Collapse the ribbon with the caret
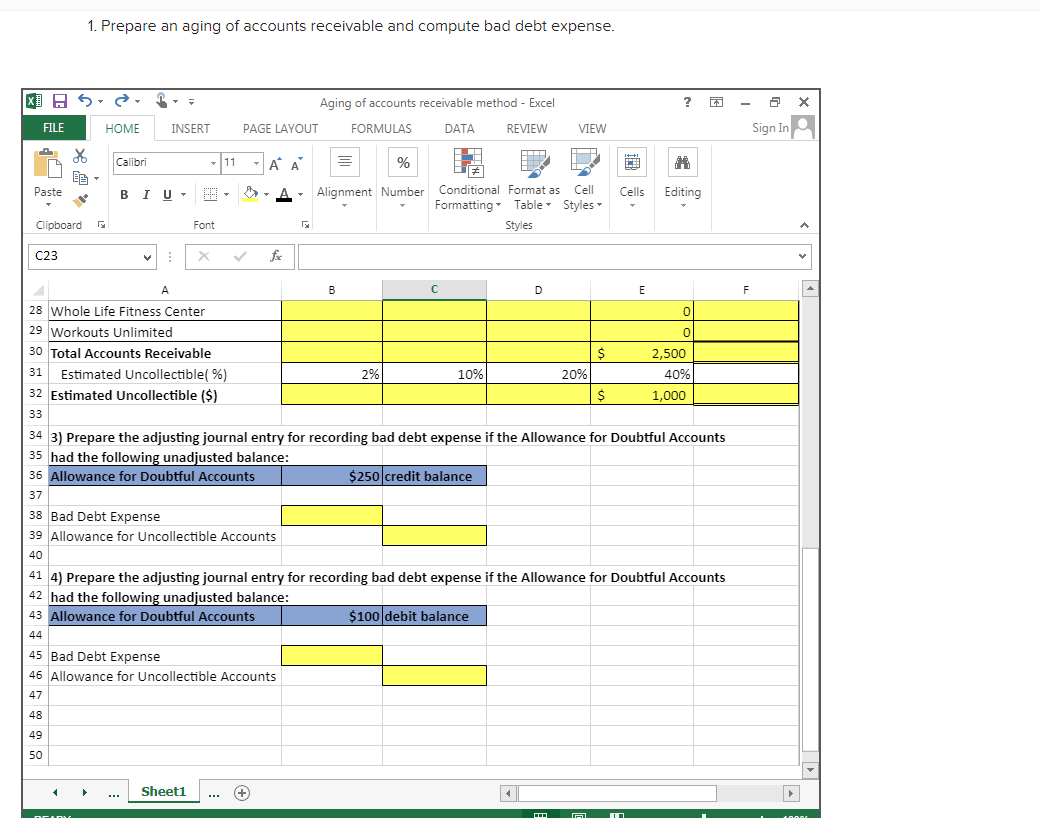The width and height of the screenshot is (1040, 832). tap(805, 225)
